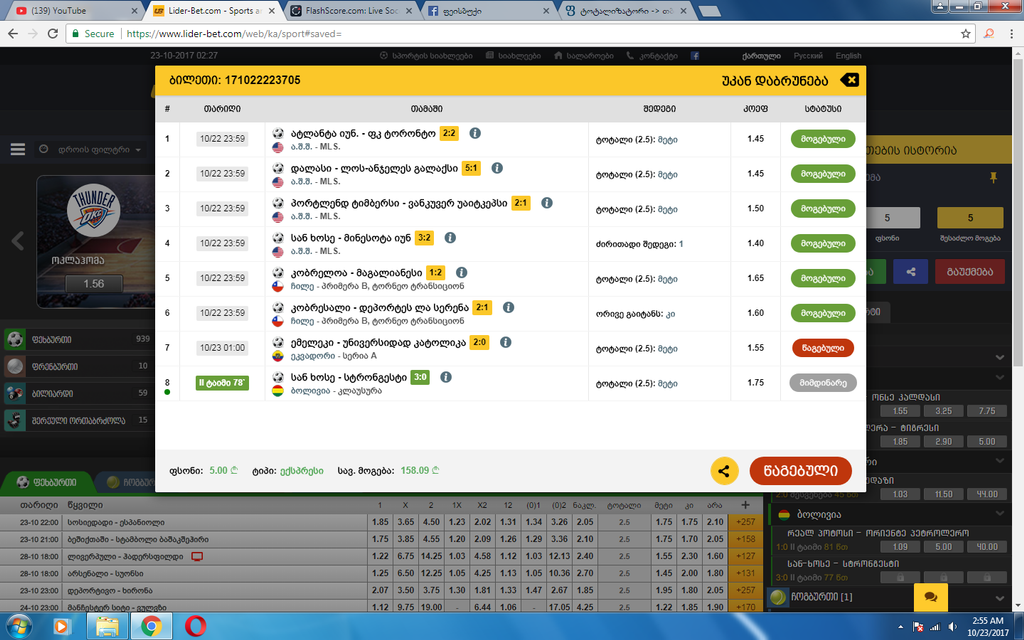Click the yellow 5 possible-win box

point(970,217)
